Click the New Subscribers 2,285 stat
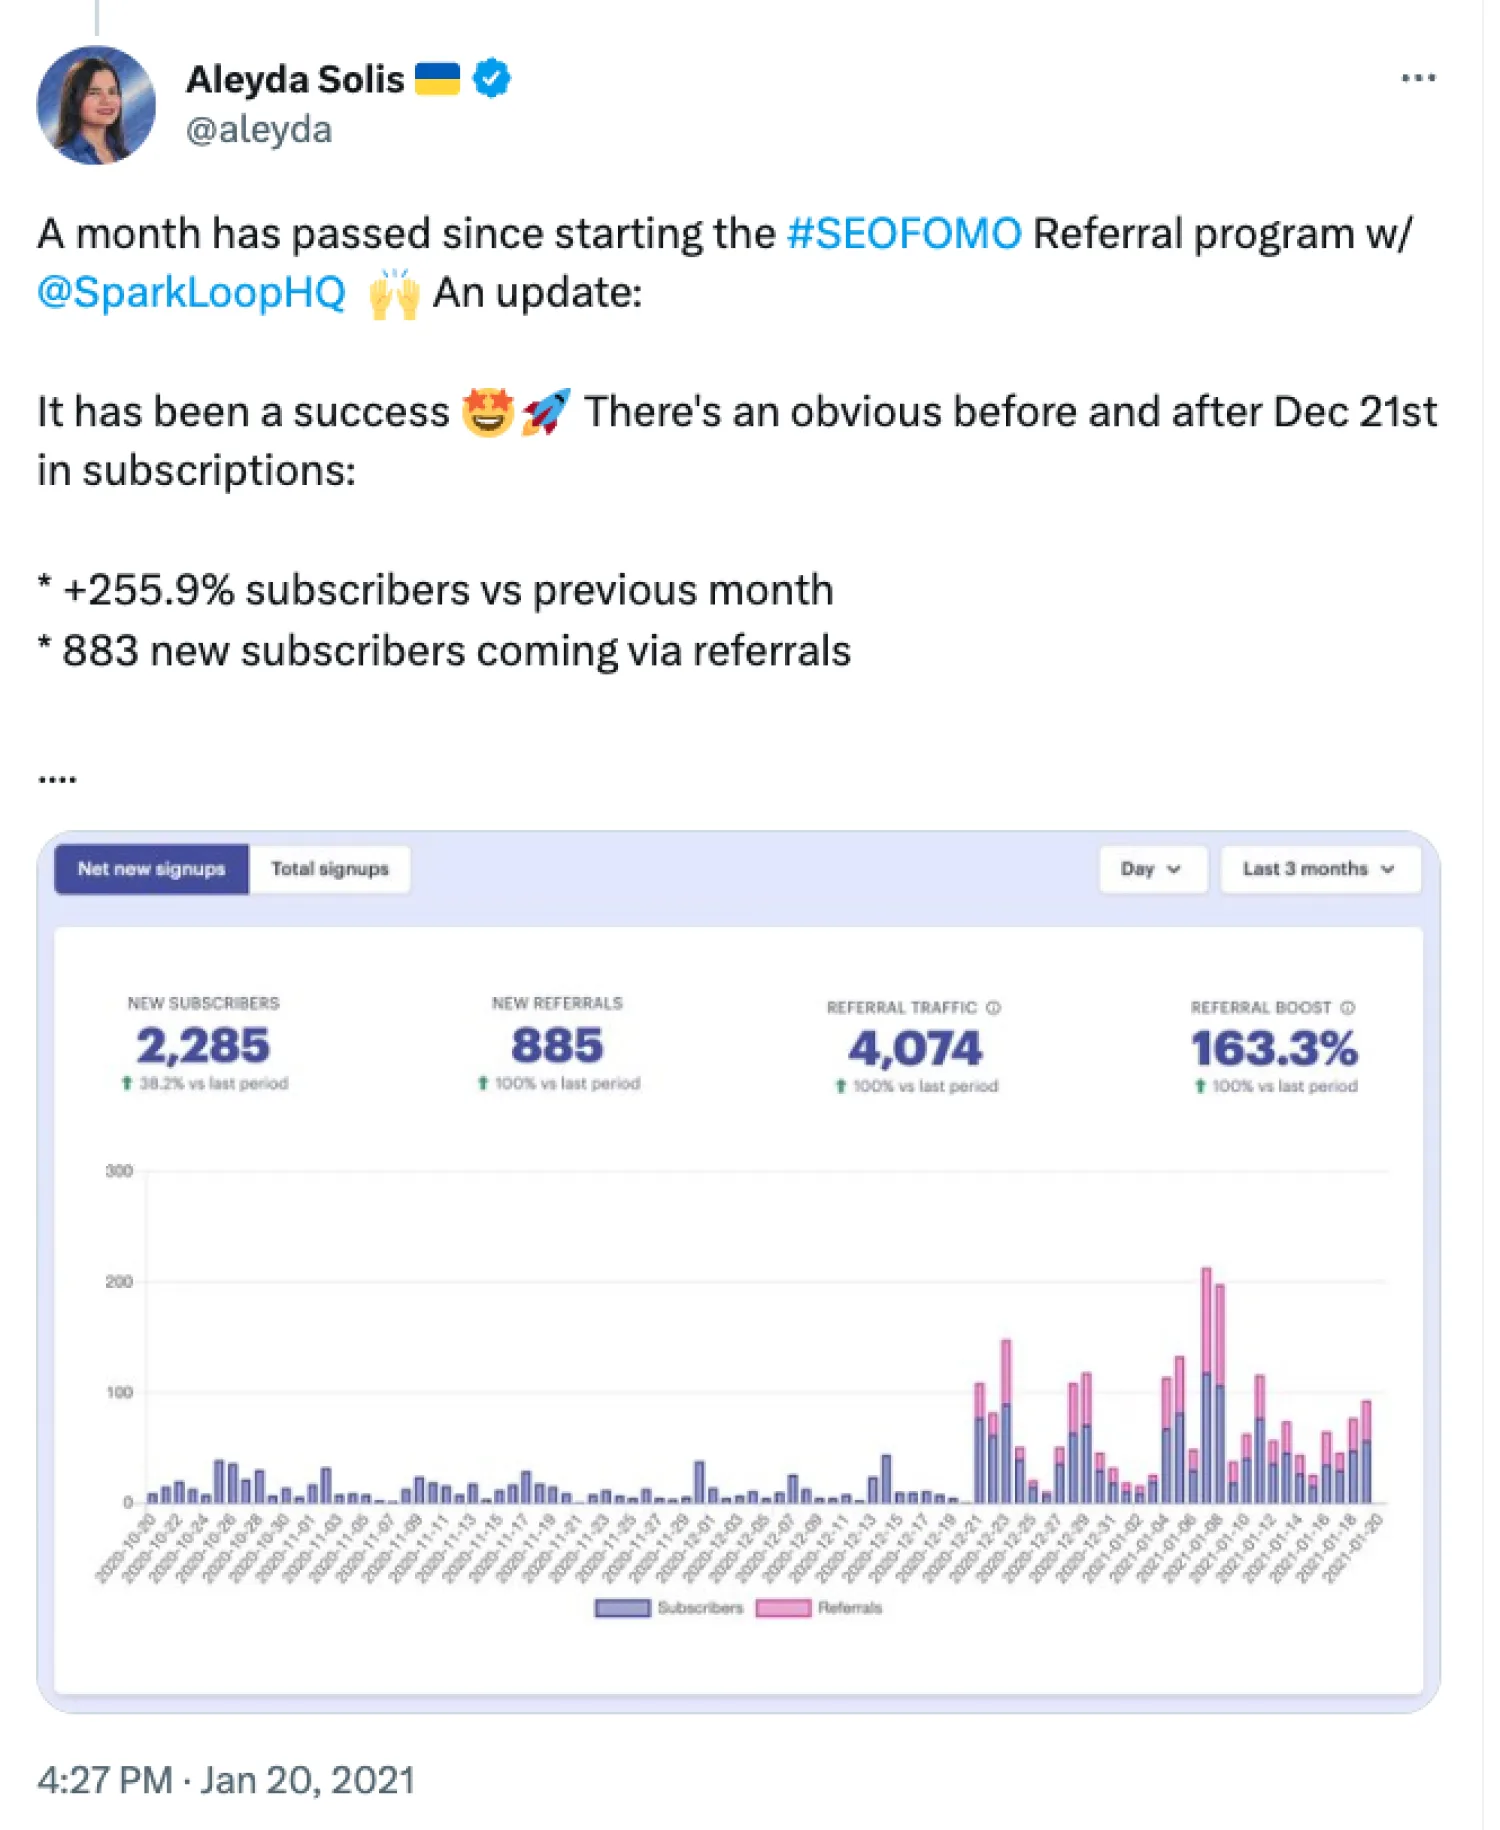Viewport: 1500px width, 1830px height. click(203, 1046)
